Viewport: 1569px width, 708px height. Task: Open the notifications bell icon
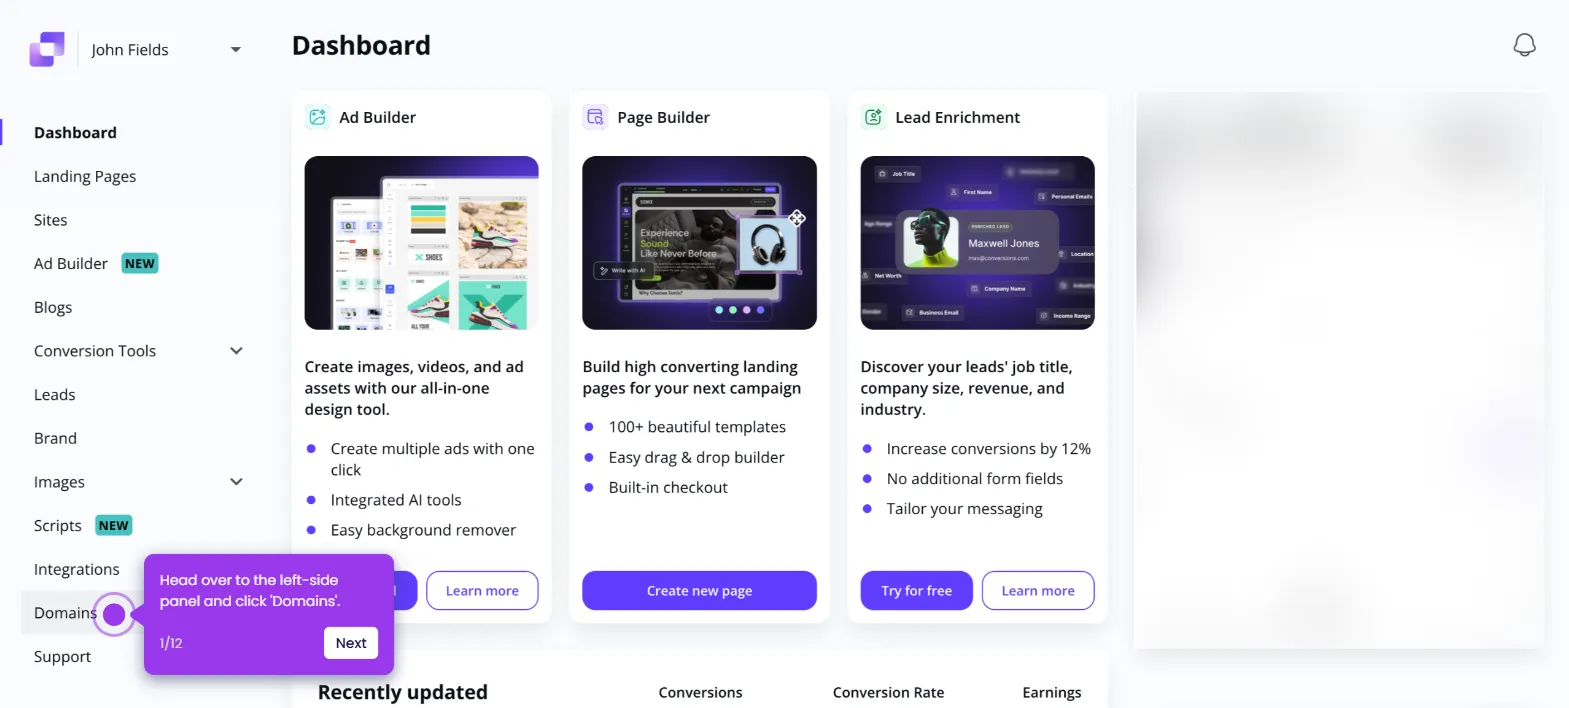(1524, 45)
